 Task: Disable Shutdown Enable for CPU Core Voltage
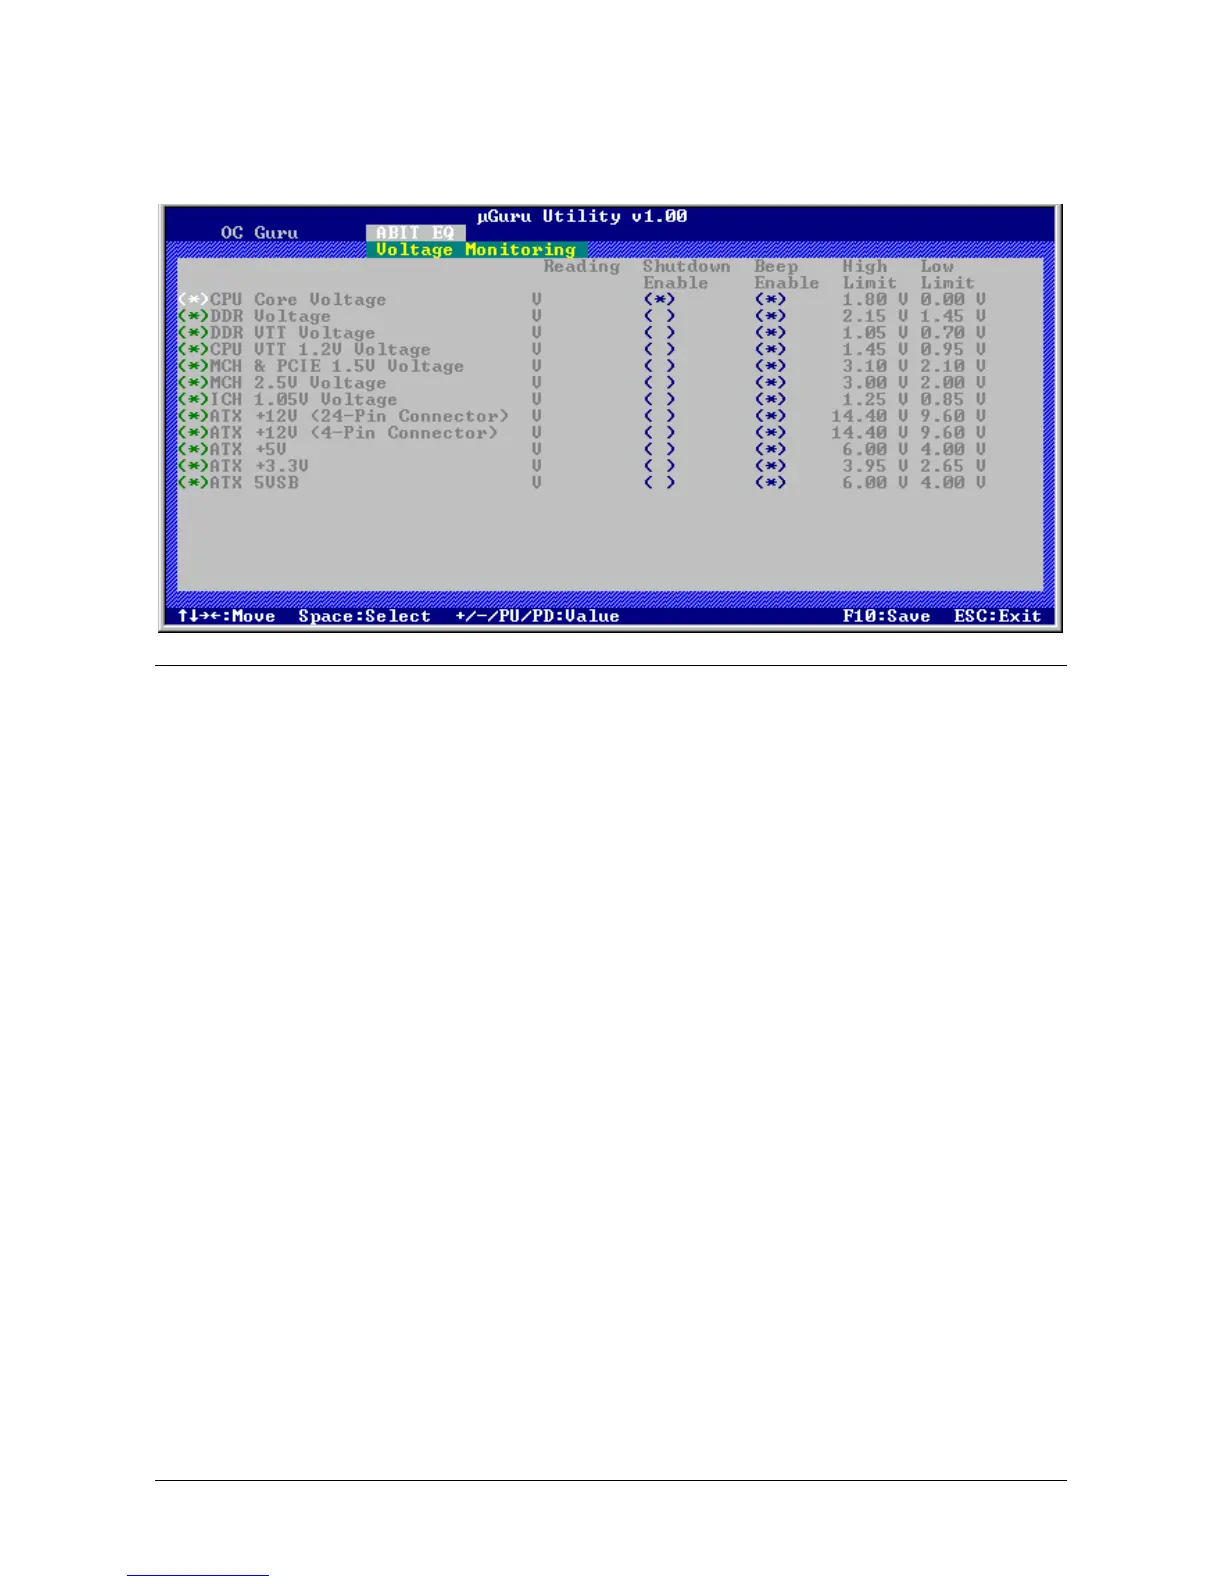pos(659,300)
